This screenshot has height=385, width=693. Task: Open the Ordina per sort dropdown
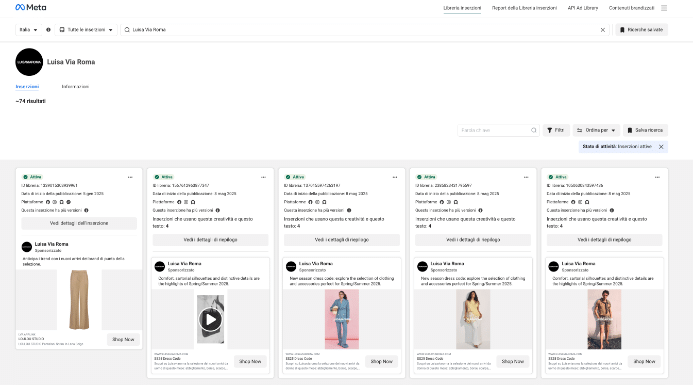point(596,130)
